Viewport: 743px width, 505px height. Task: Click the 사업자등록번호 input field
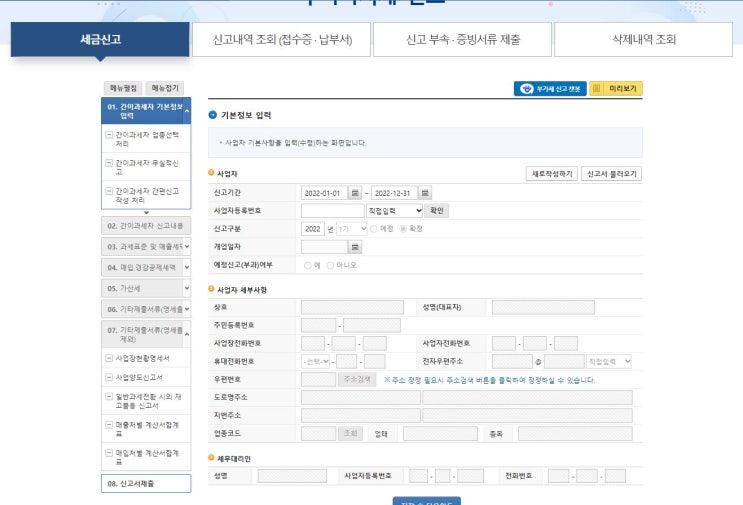click(x=333, y=211)
